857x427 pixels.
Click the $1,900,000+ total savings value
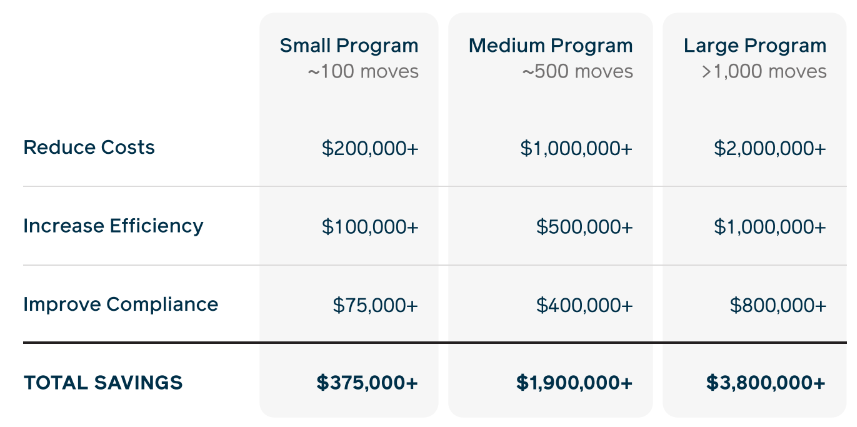coord(574,382)
